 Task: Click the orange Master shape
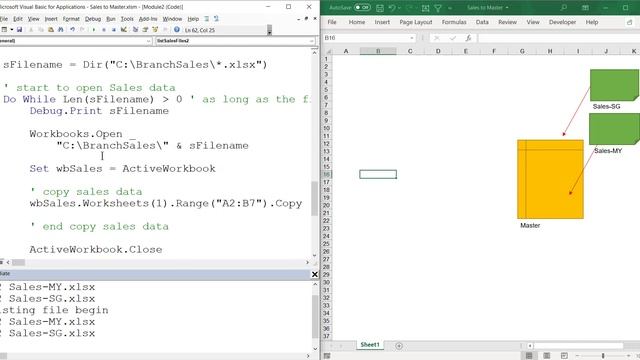click(550, 179)
